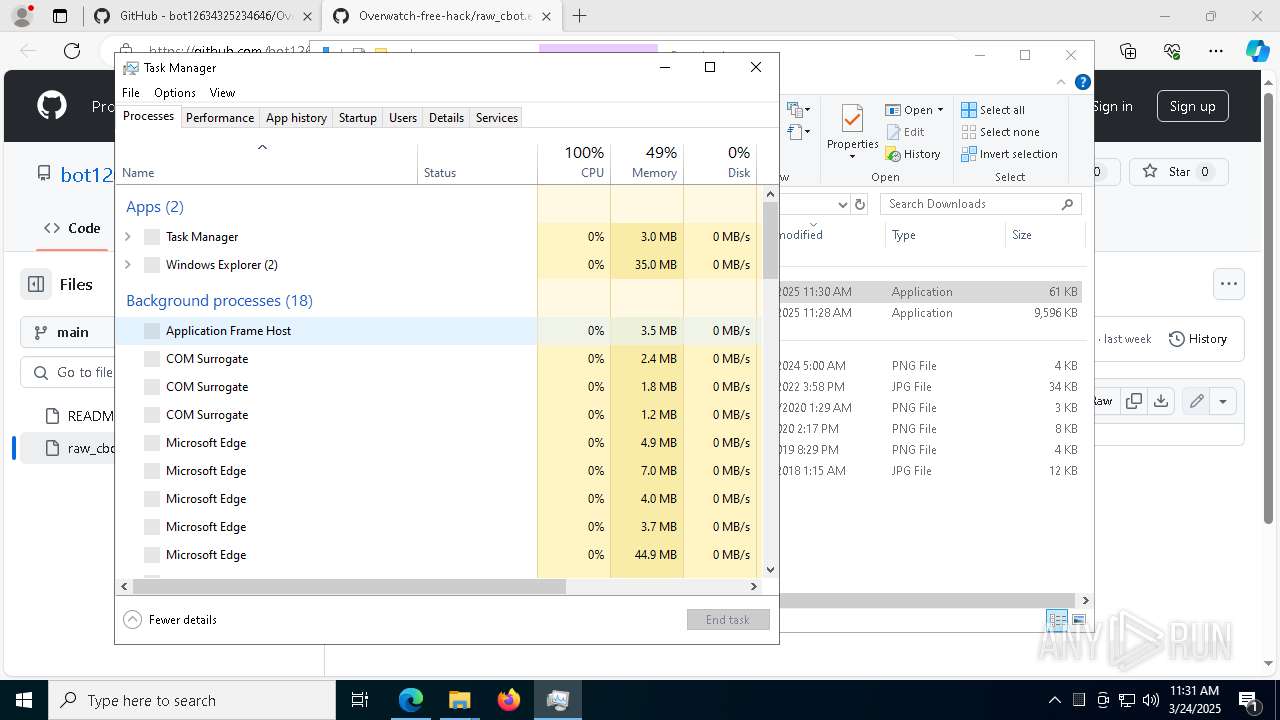
Task: Click the taskbar volume icon
Action: click(x=1151, y=700)
